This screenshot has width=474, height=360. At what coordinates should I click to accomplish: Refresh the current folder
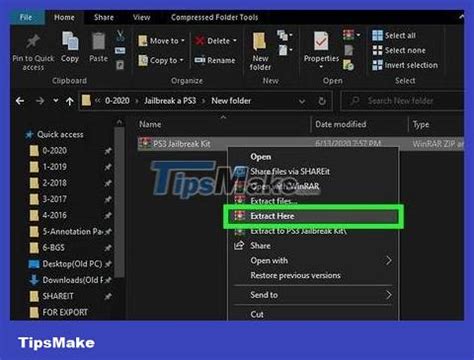[x=322, y=101]
